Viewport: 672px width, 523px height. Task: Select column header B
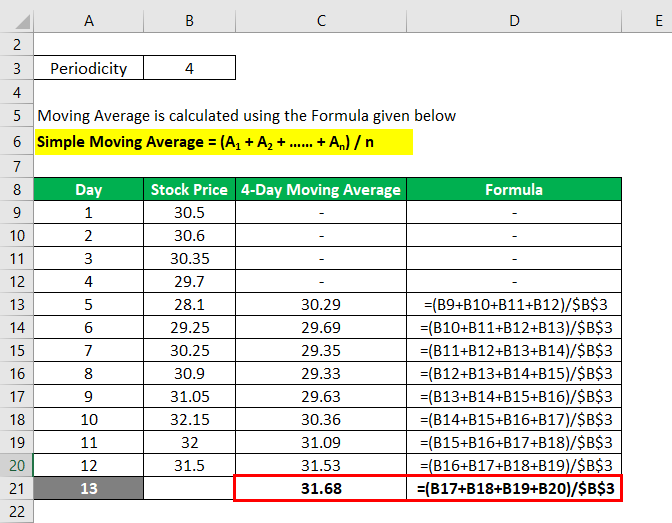coord(189,18)
